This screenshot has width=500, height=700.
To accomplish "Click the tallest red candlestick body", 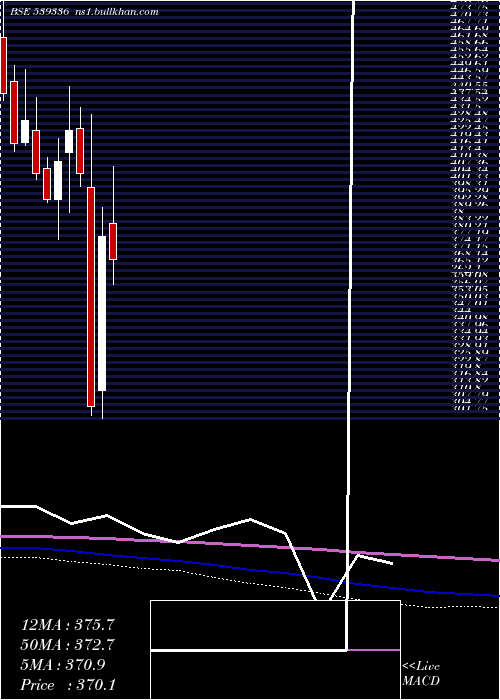I will pos(91,297).
